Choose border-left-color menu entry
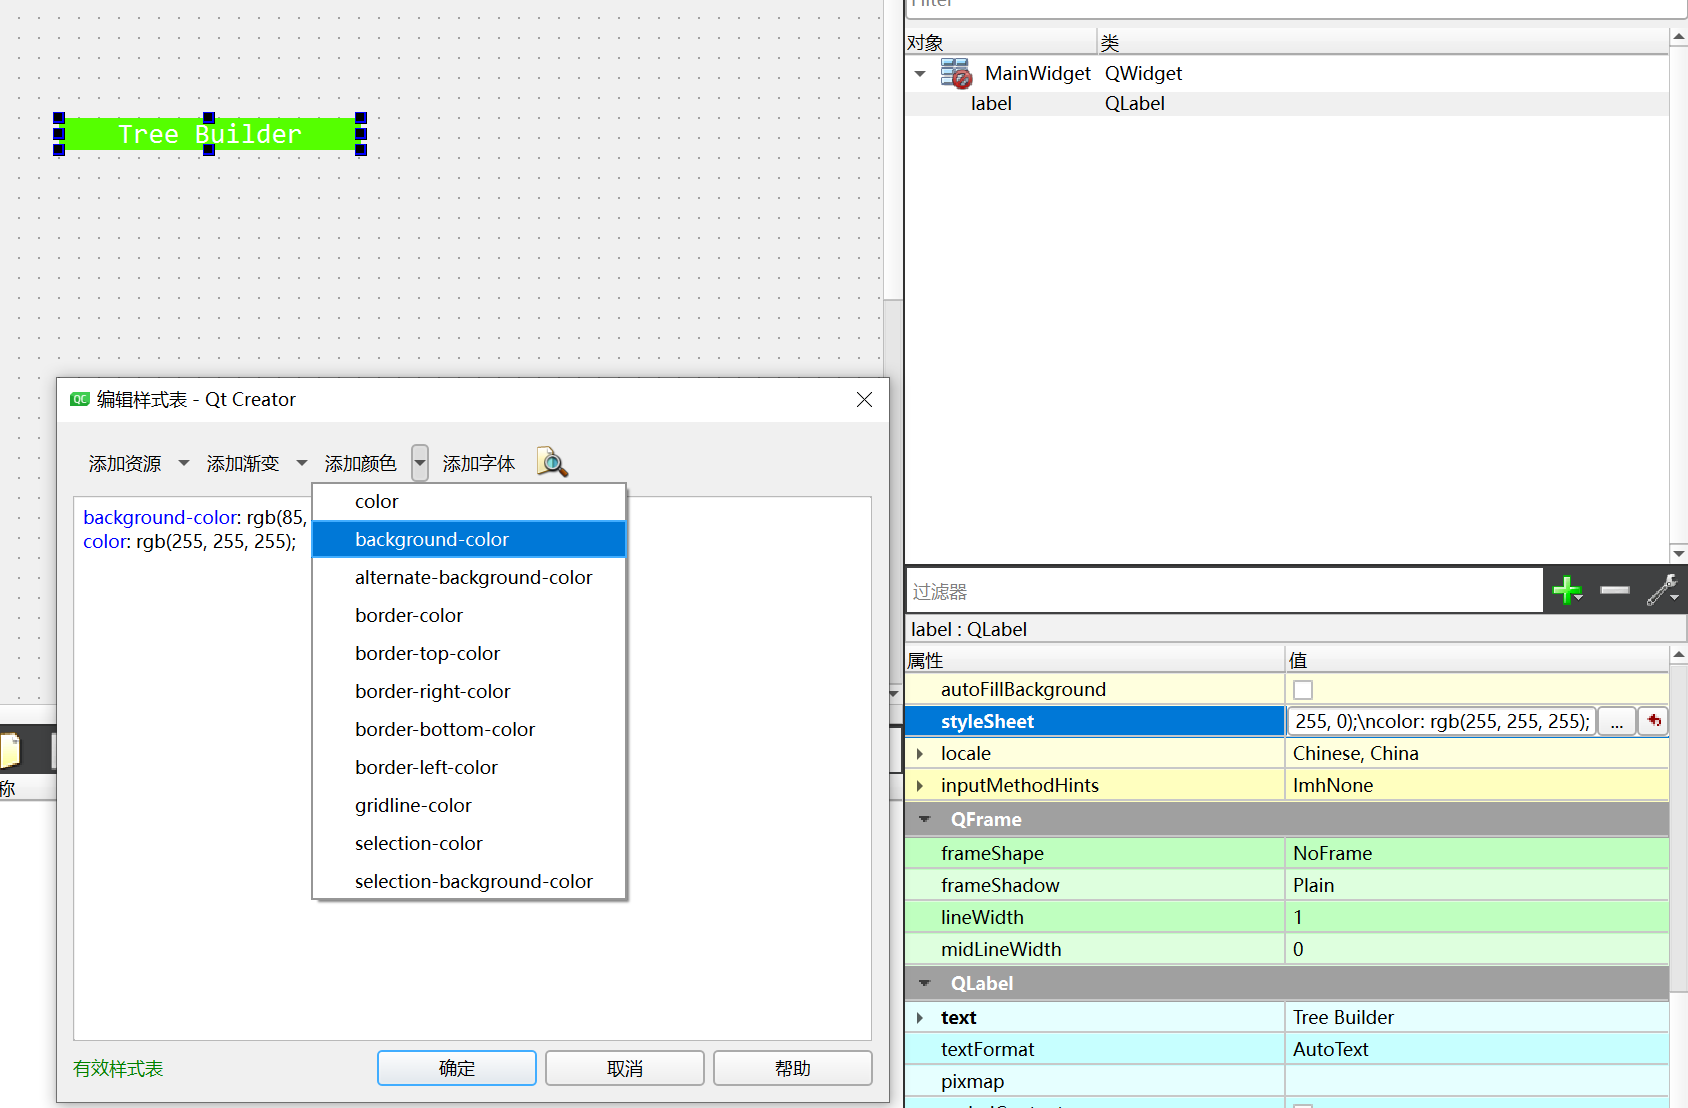This screenshot has height=1108, width=1688. point(469,768)
